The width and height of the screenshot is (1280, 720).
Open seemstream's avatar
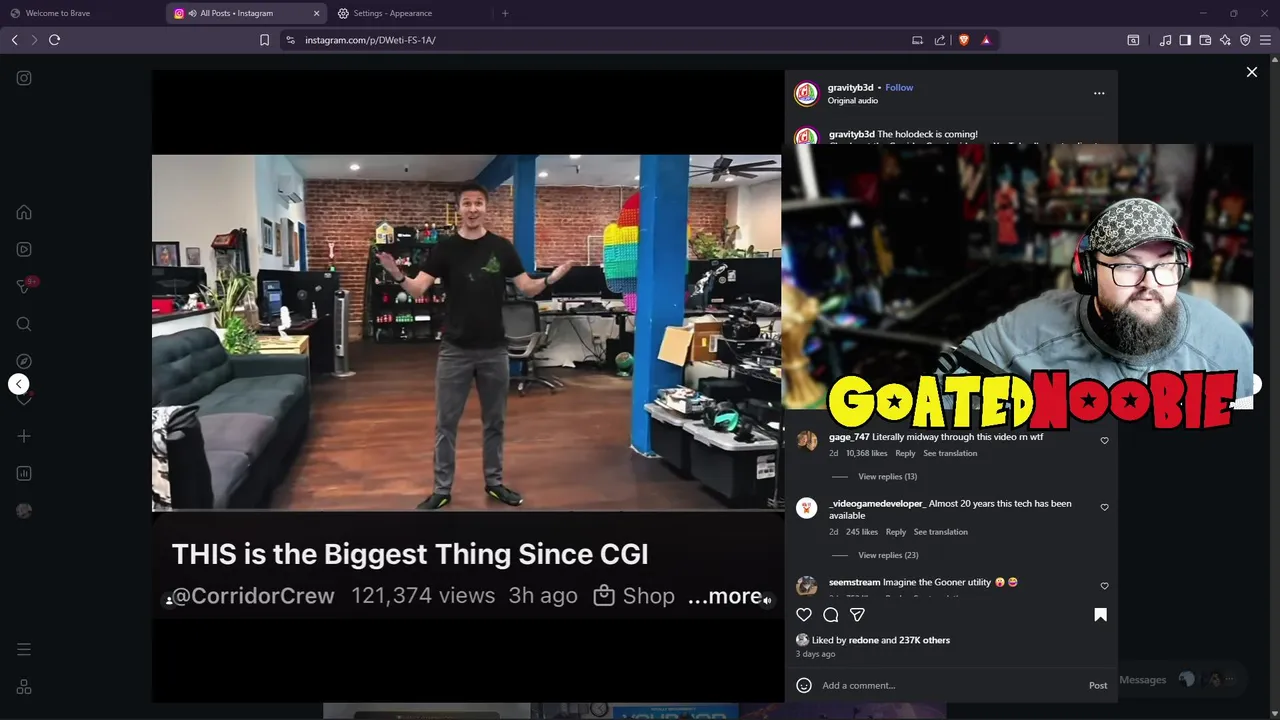(x=807, y=586)
